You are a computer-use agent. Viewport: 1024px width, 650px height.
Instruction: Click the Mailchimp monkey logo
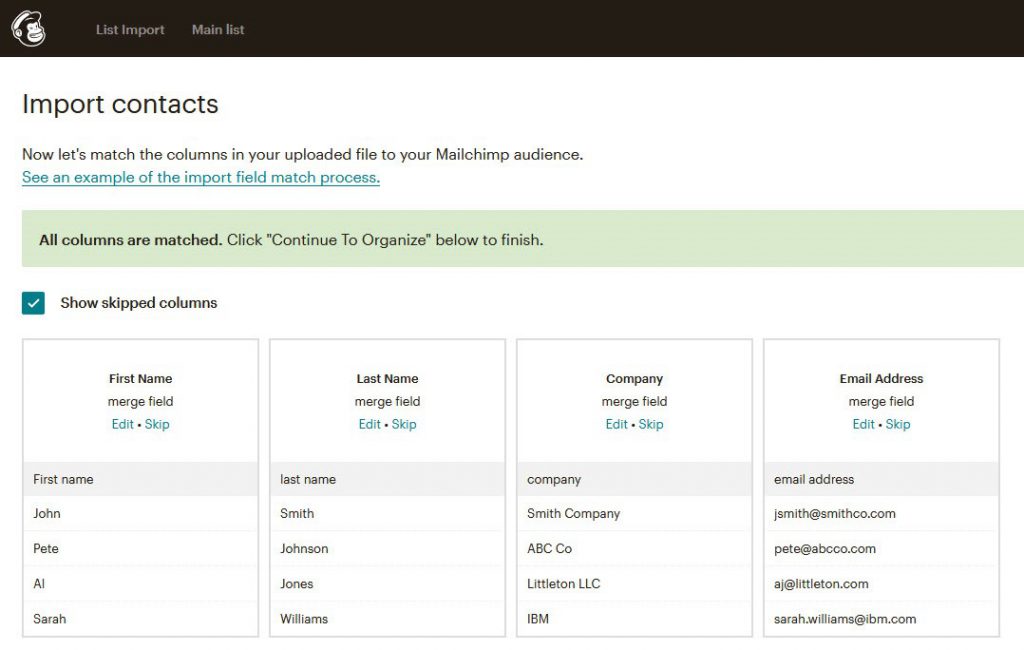29,29
